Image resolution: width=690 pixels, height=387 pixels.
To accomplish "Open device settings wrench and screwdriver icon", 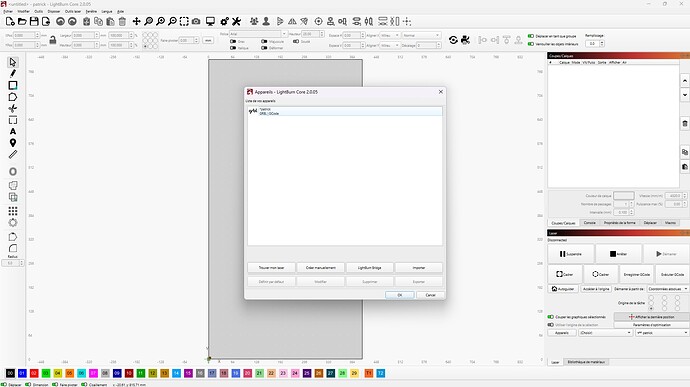I will (236, 21).
